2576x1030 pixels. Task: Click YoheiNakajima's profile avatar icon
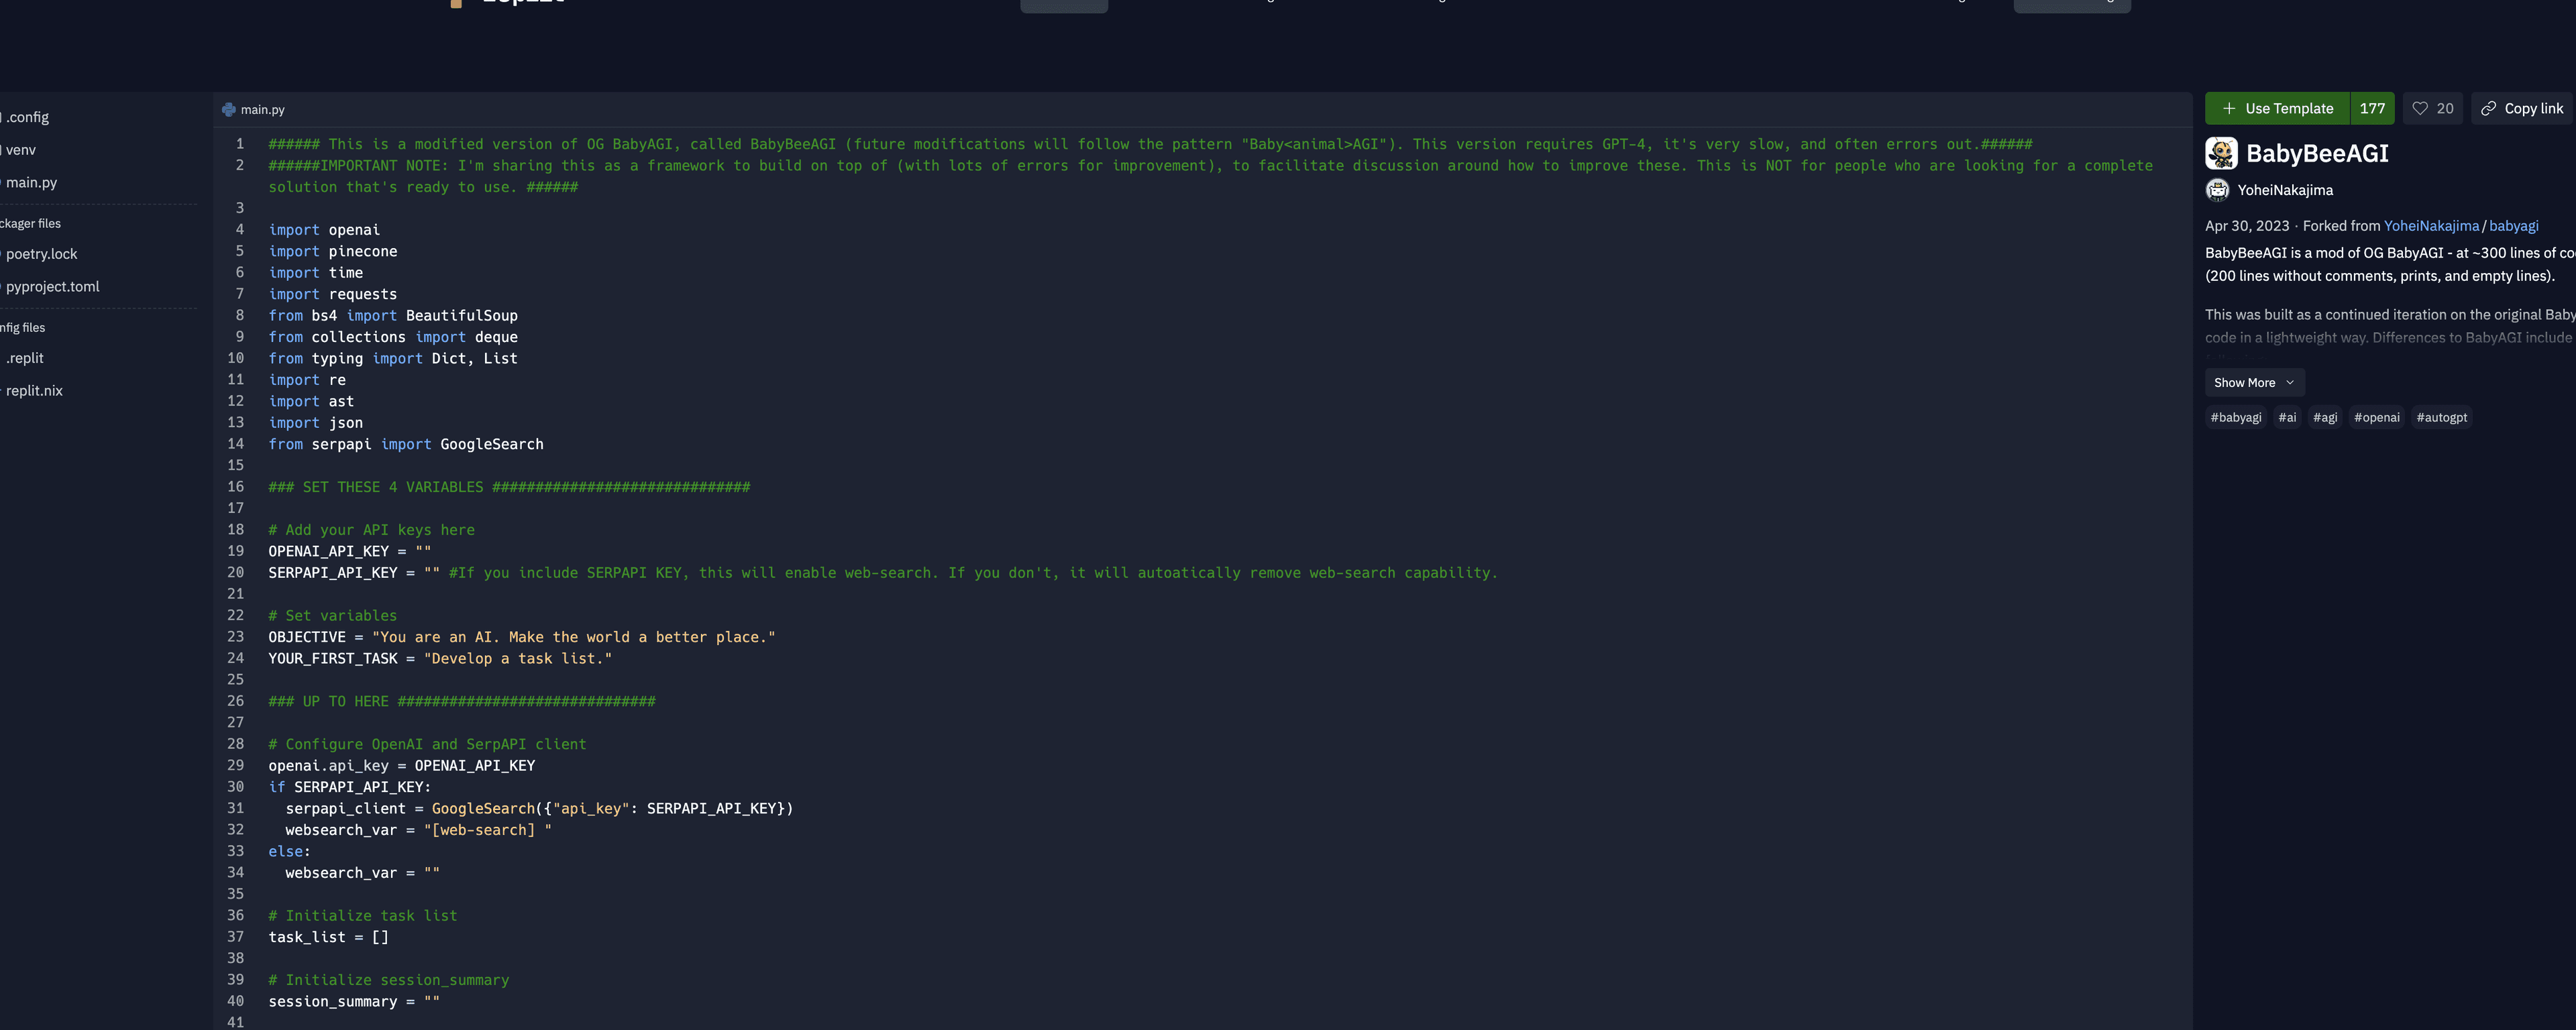pos(2217,189)
